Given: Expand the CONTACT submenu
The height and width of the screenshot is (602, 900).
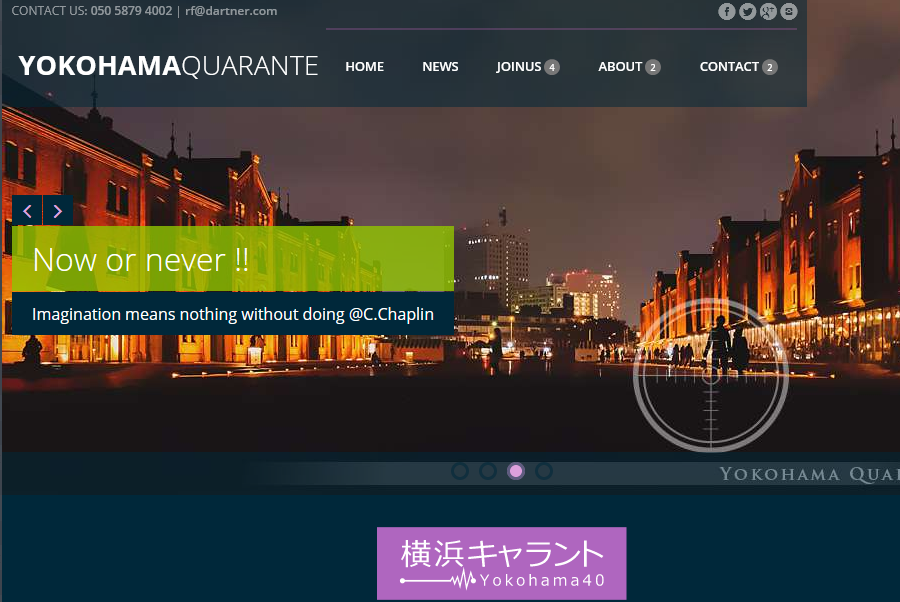Looking at the screenshot, I should tap(737, 67).
